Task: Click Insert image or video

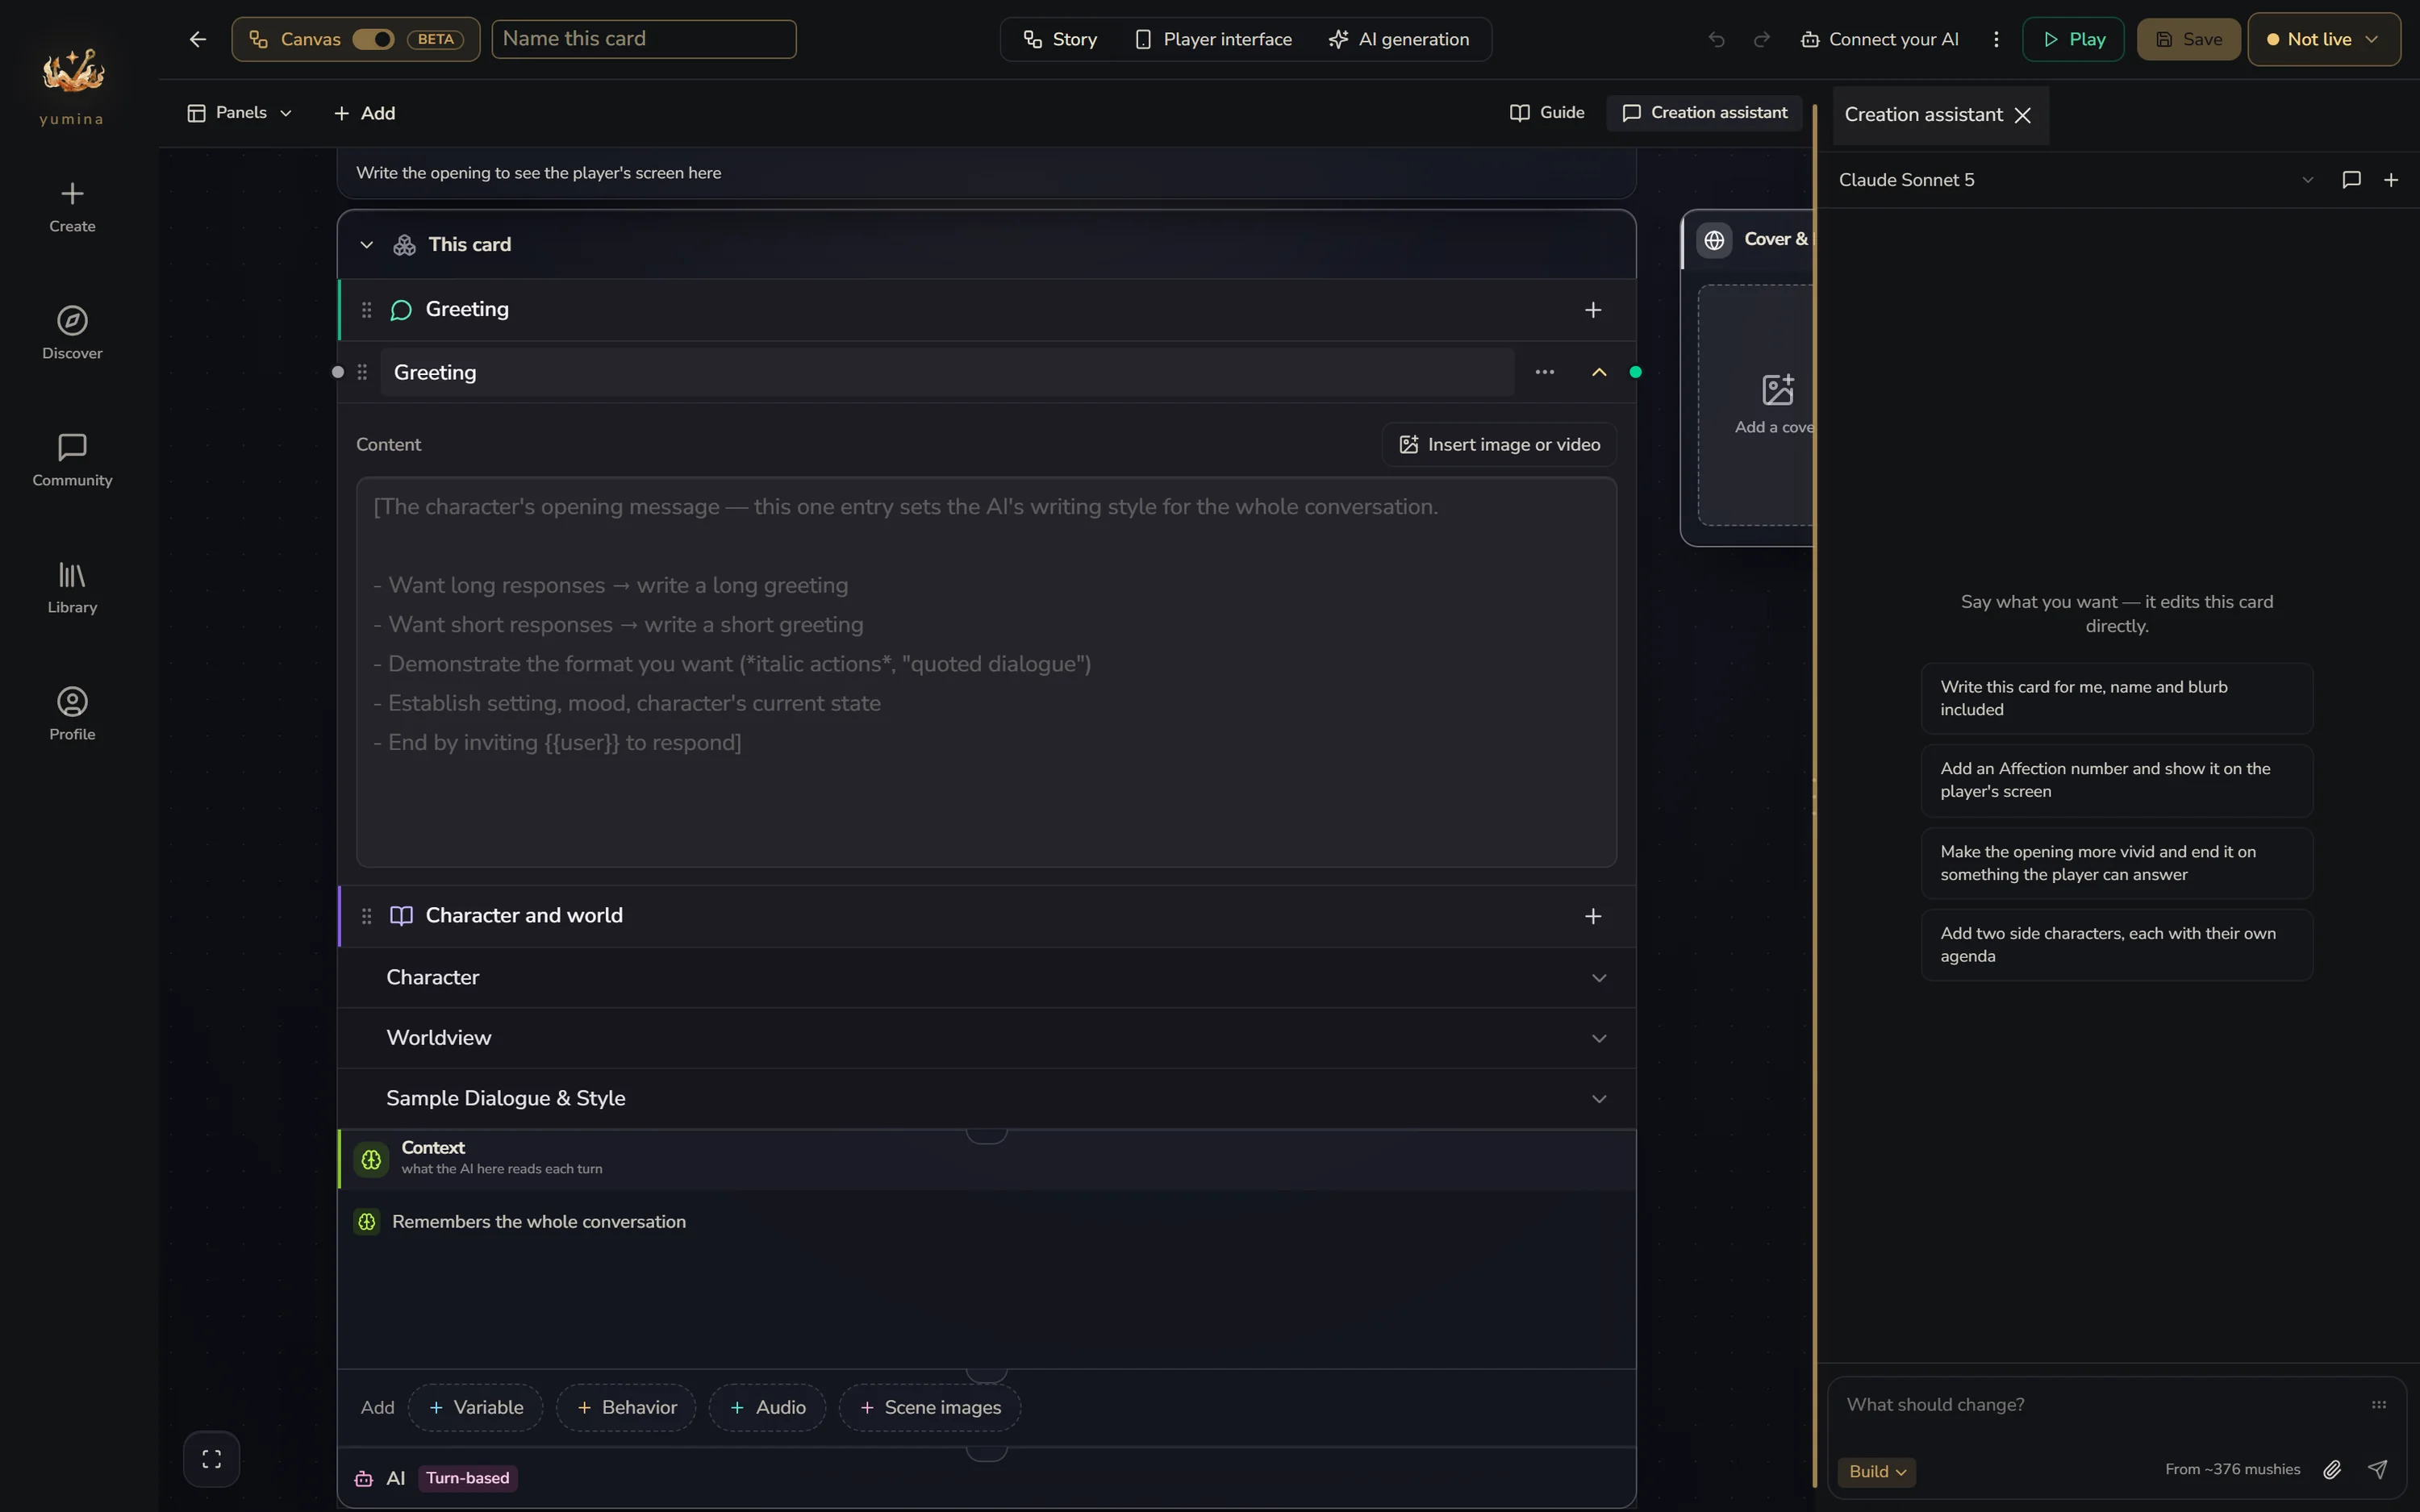Action: coord(1499,444)
